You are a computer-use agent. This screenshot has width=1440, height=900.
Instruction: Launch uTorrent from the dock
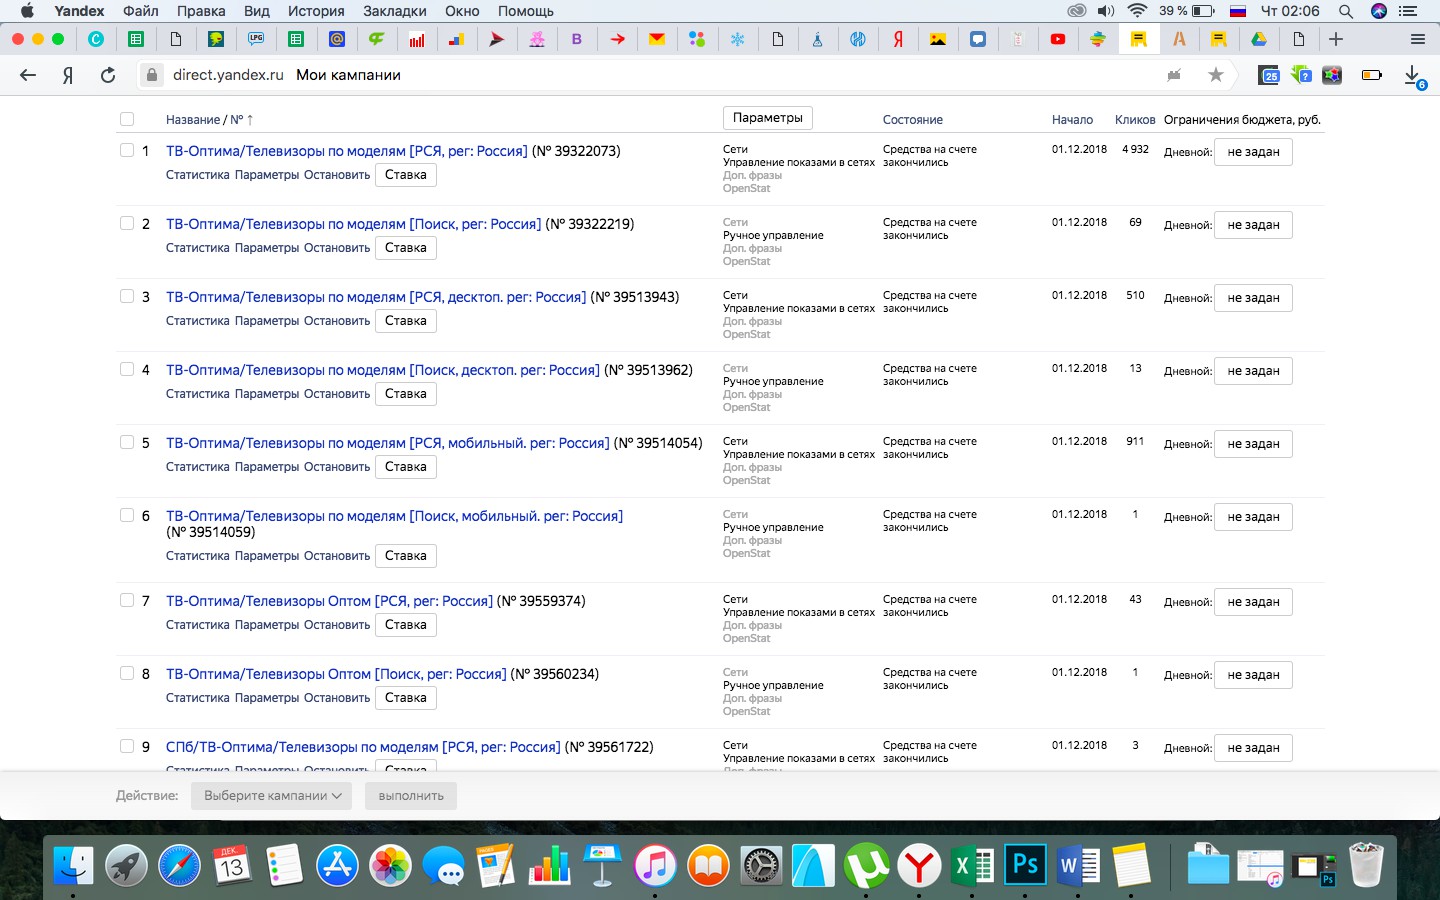pyautogui.click(x=866, y=865)
